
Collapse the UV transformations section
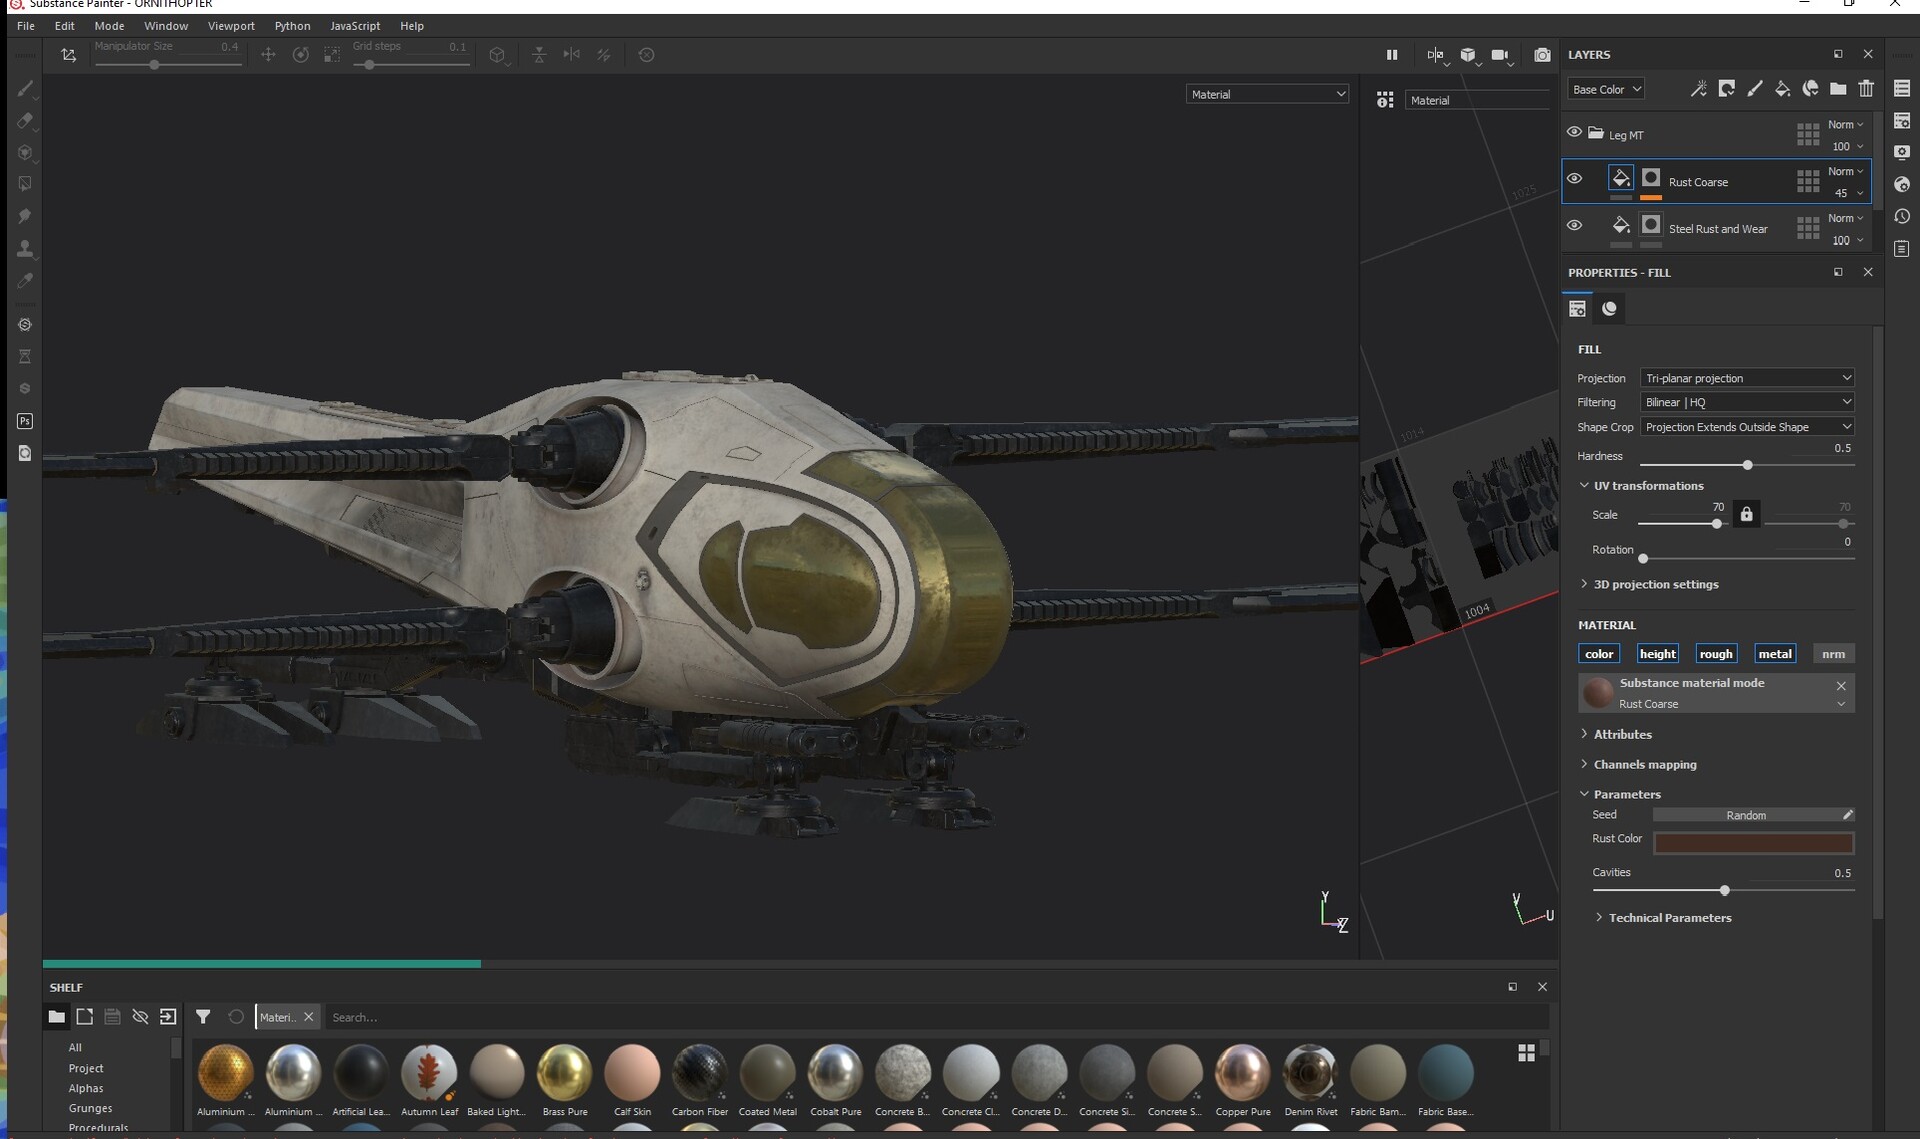pyautogui.click(x=1585, y=485)
